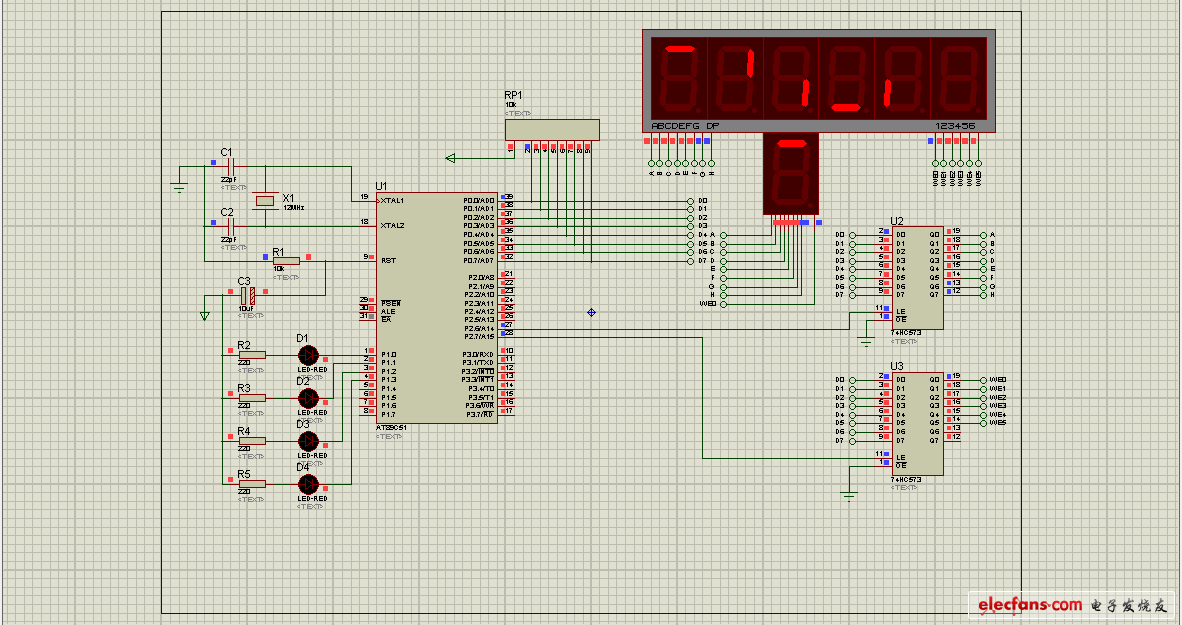Select the U1 AT89C51 microcontroller body
Image resolution: width=1182 pixels, height=625 pixels.
click(436, 308)
